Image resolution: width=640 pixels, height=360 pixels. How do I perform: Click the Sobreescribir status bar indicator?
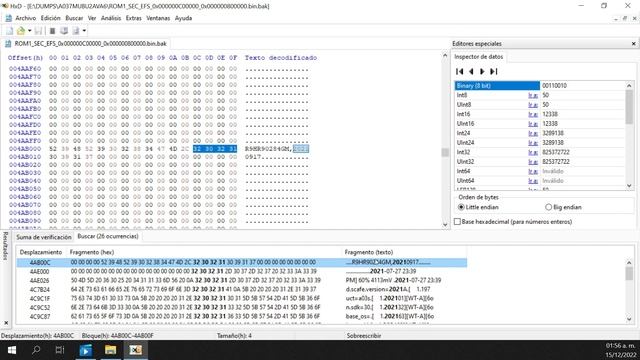pos(364,336)
